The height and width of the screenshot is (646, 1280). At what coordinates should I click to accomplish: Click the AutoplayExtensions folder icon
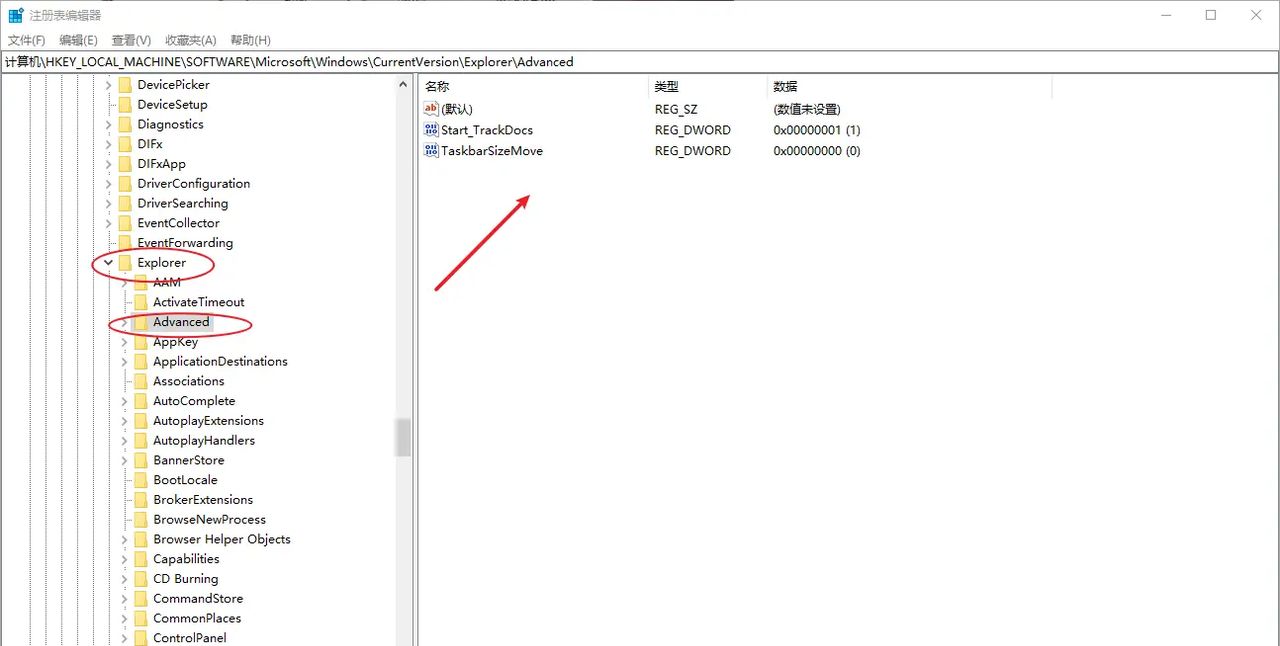pos(141,421)
